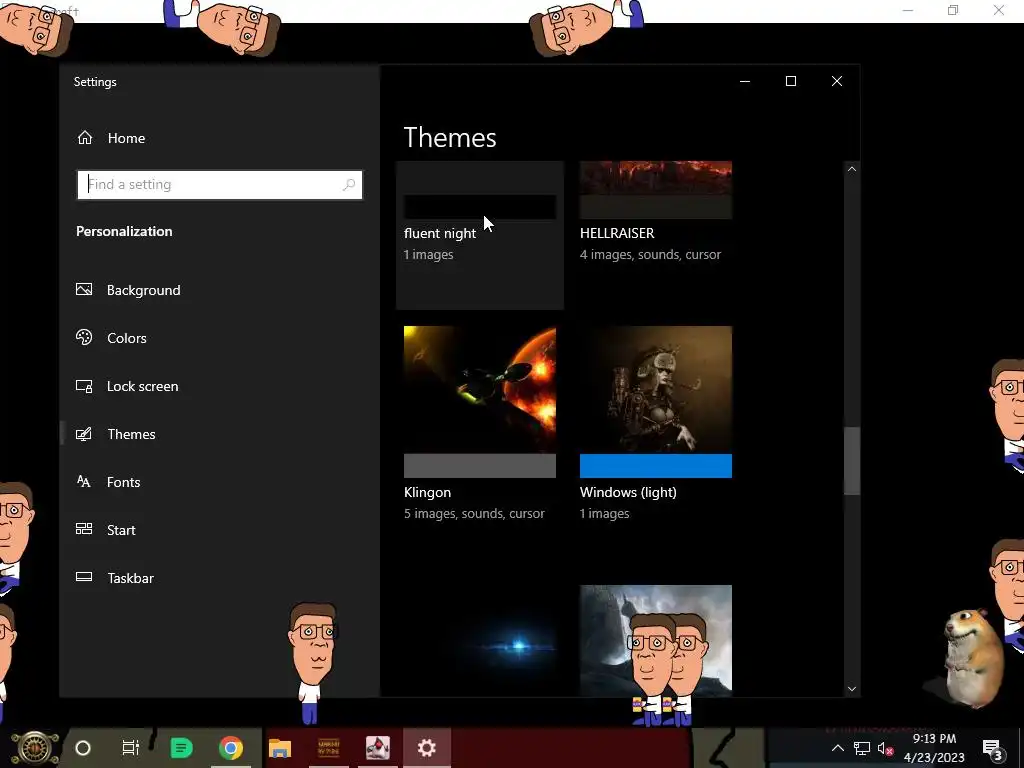Select the Windows (light) theme thumbnail
The image size is (1024, 768).
656,390
